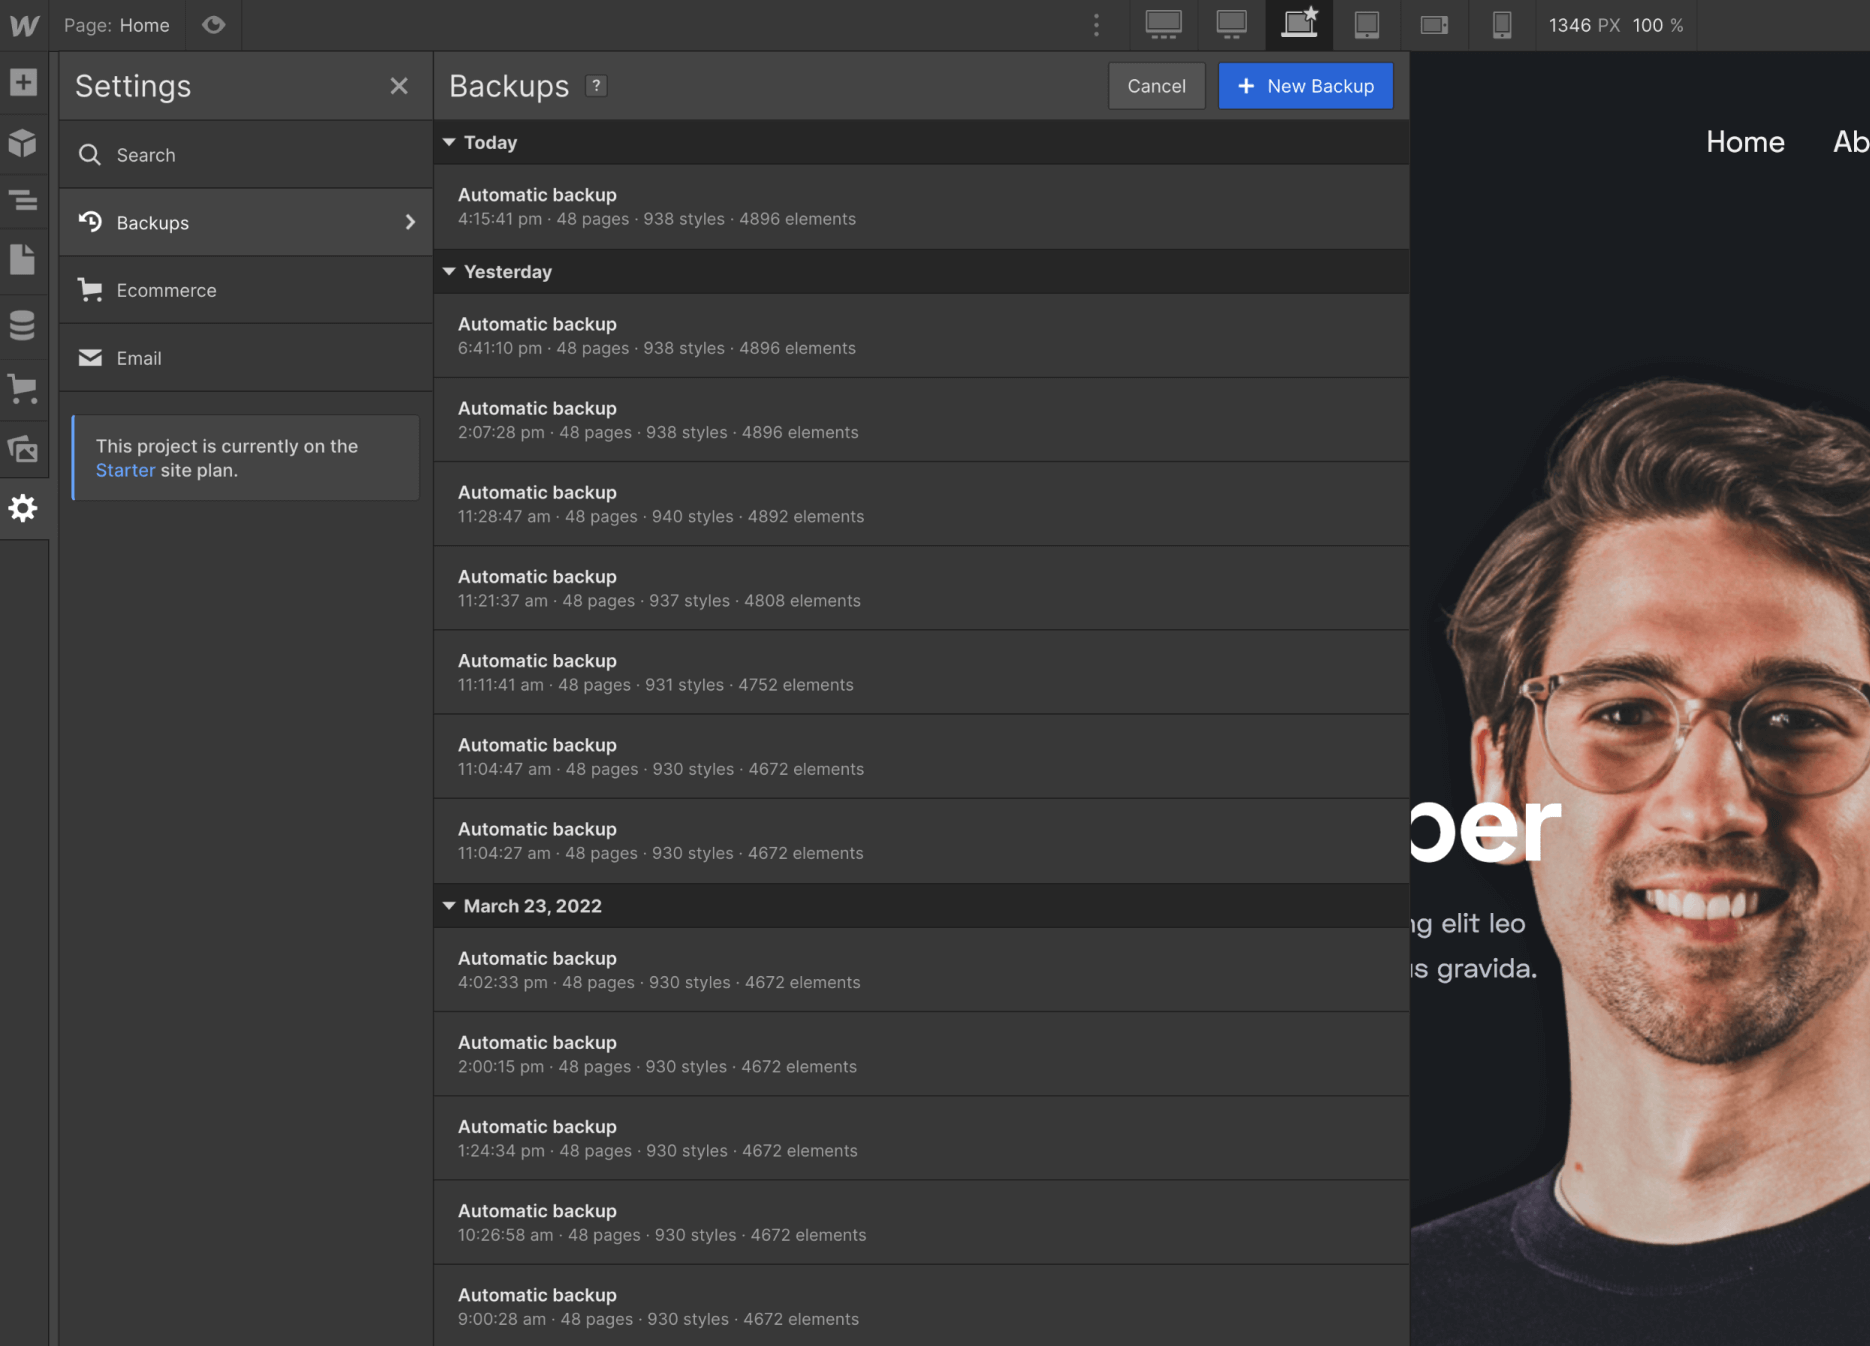Image resolution: width=1870 pixels, height=1346 pixels.
Task: Collapse the March 23, 2022 backups section
Action: click(450, 906)
